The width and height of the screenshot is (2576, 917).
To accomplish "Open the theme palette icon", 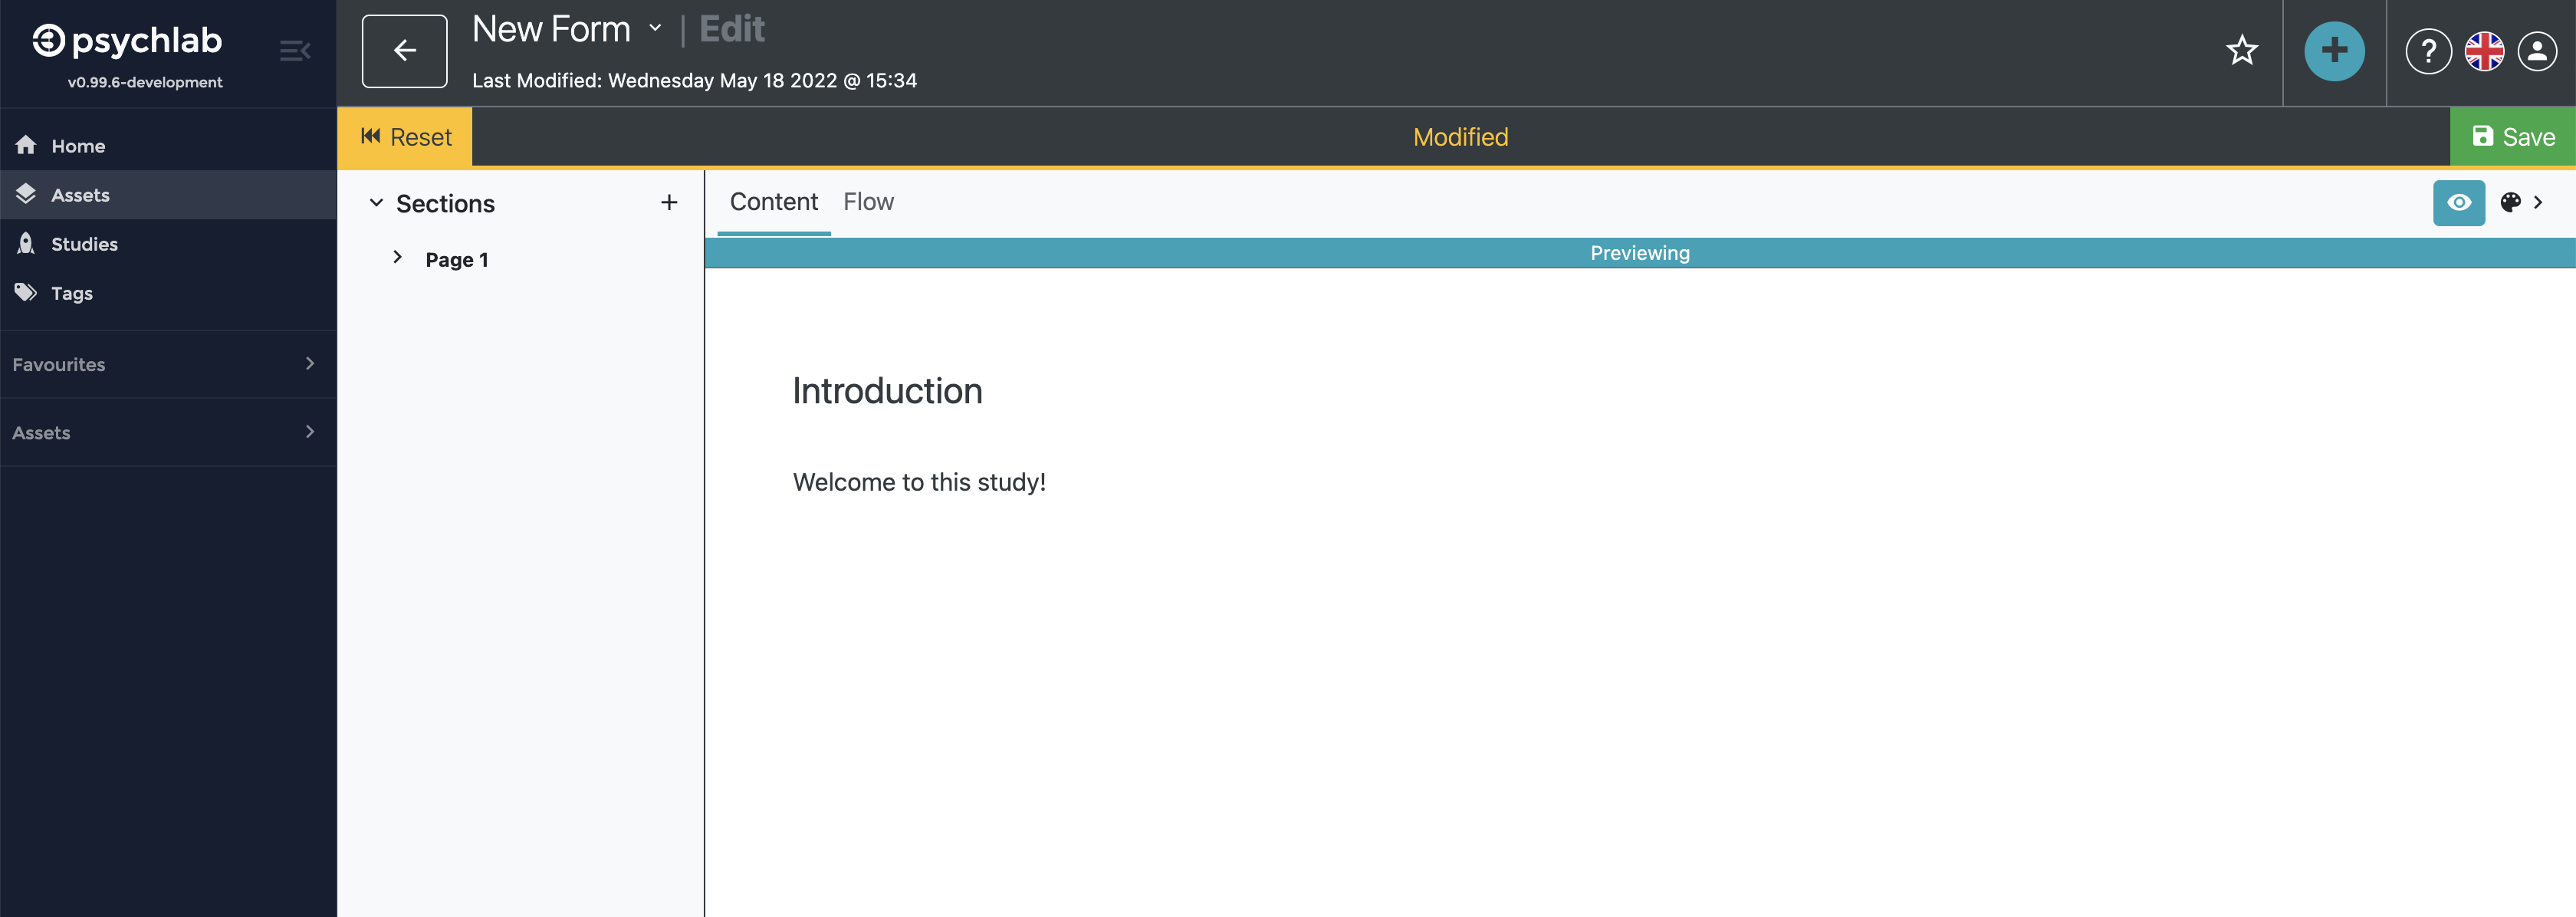I will [x=2510, y=203].
